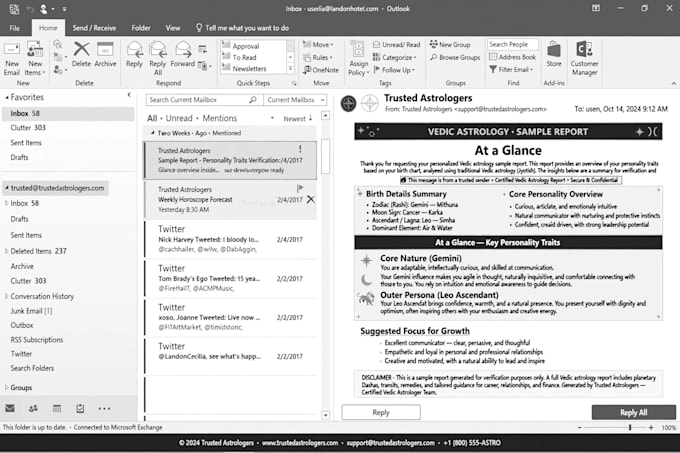Image resolution: width=680 pixels, height=453 pixels.
Task: Change sort order via Newest
Action: 298,118
